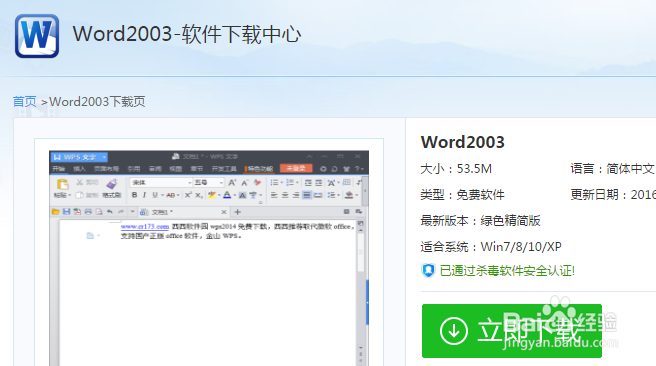Toggle Strikethrough AB formatting

(170, 195)
